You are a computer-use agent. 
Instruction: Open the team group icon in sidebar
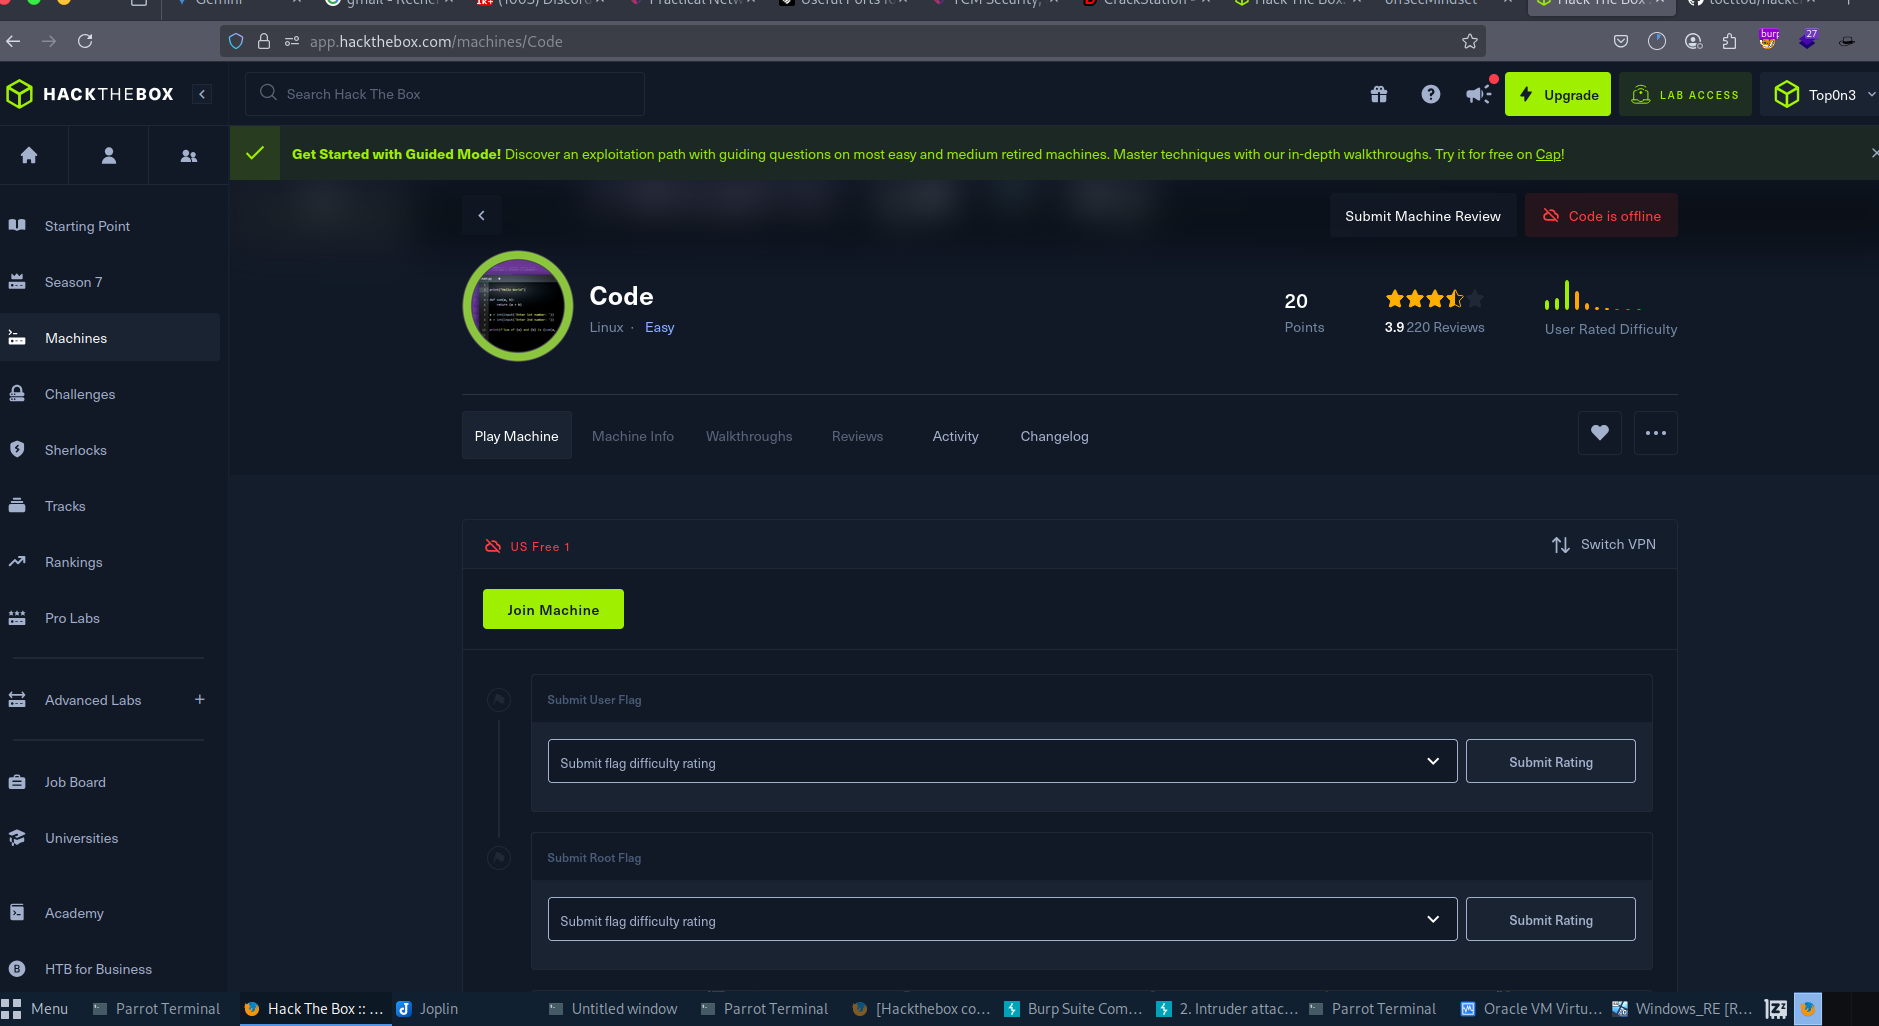pyautogui.click(x=189, y=155)
